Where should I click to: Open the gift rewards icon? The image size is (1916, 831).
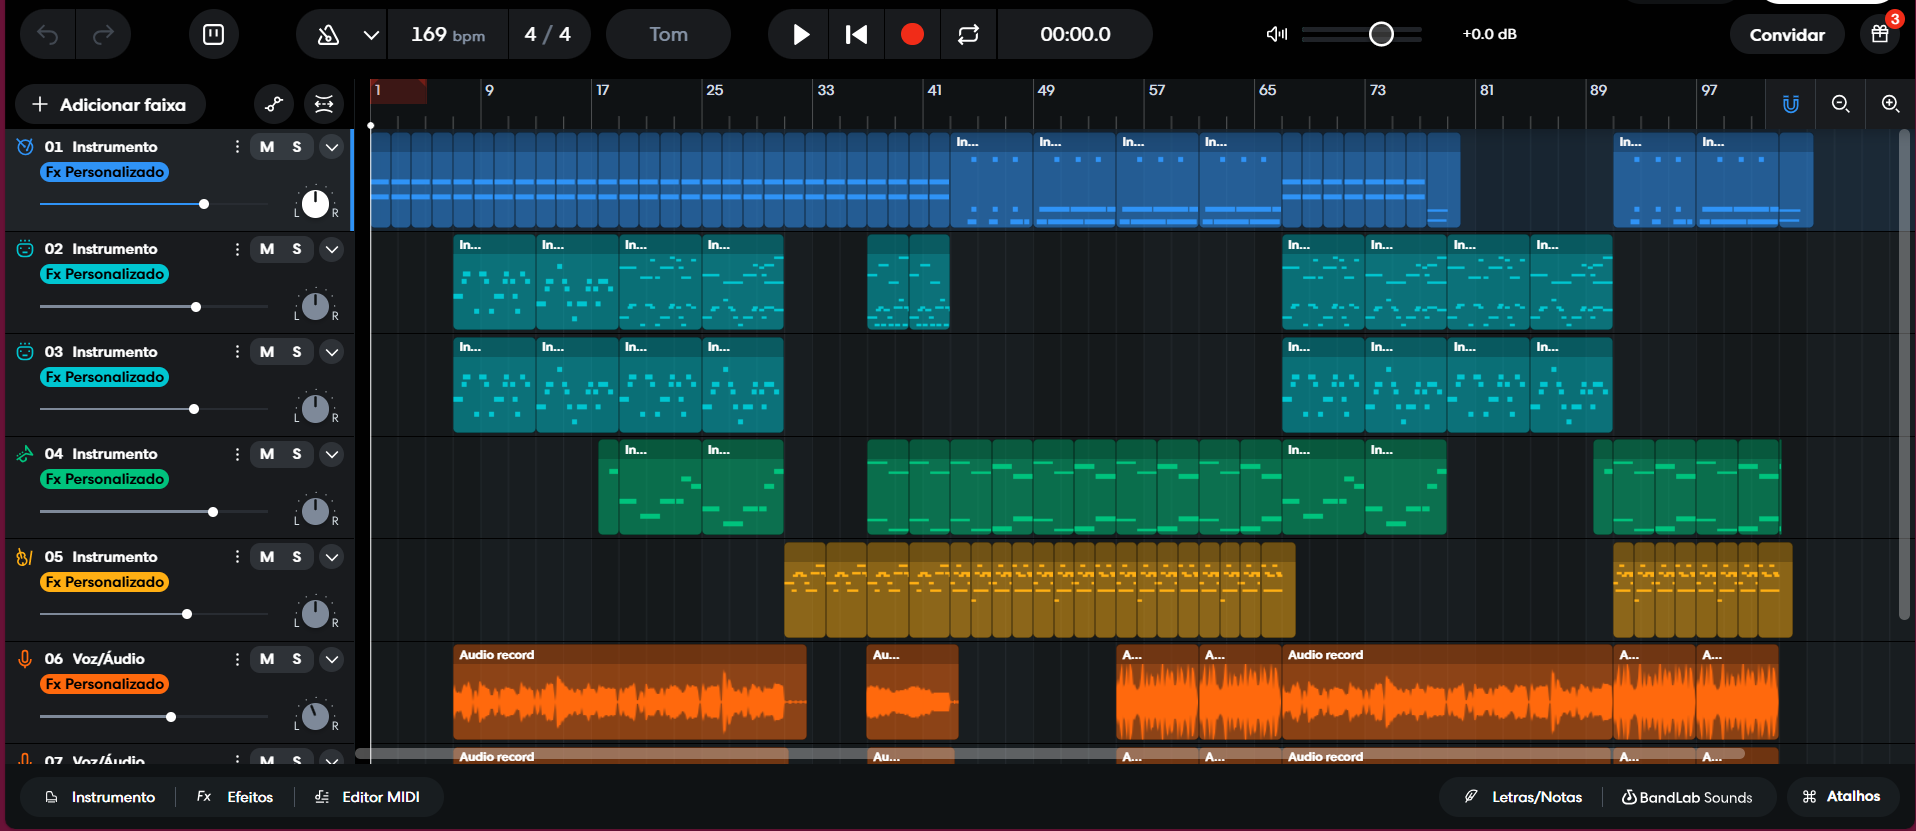pos(1880,35)
